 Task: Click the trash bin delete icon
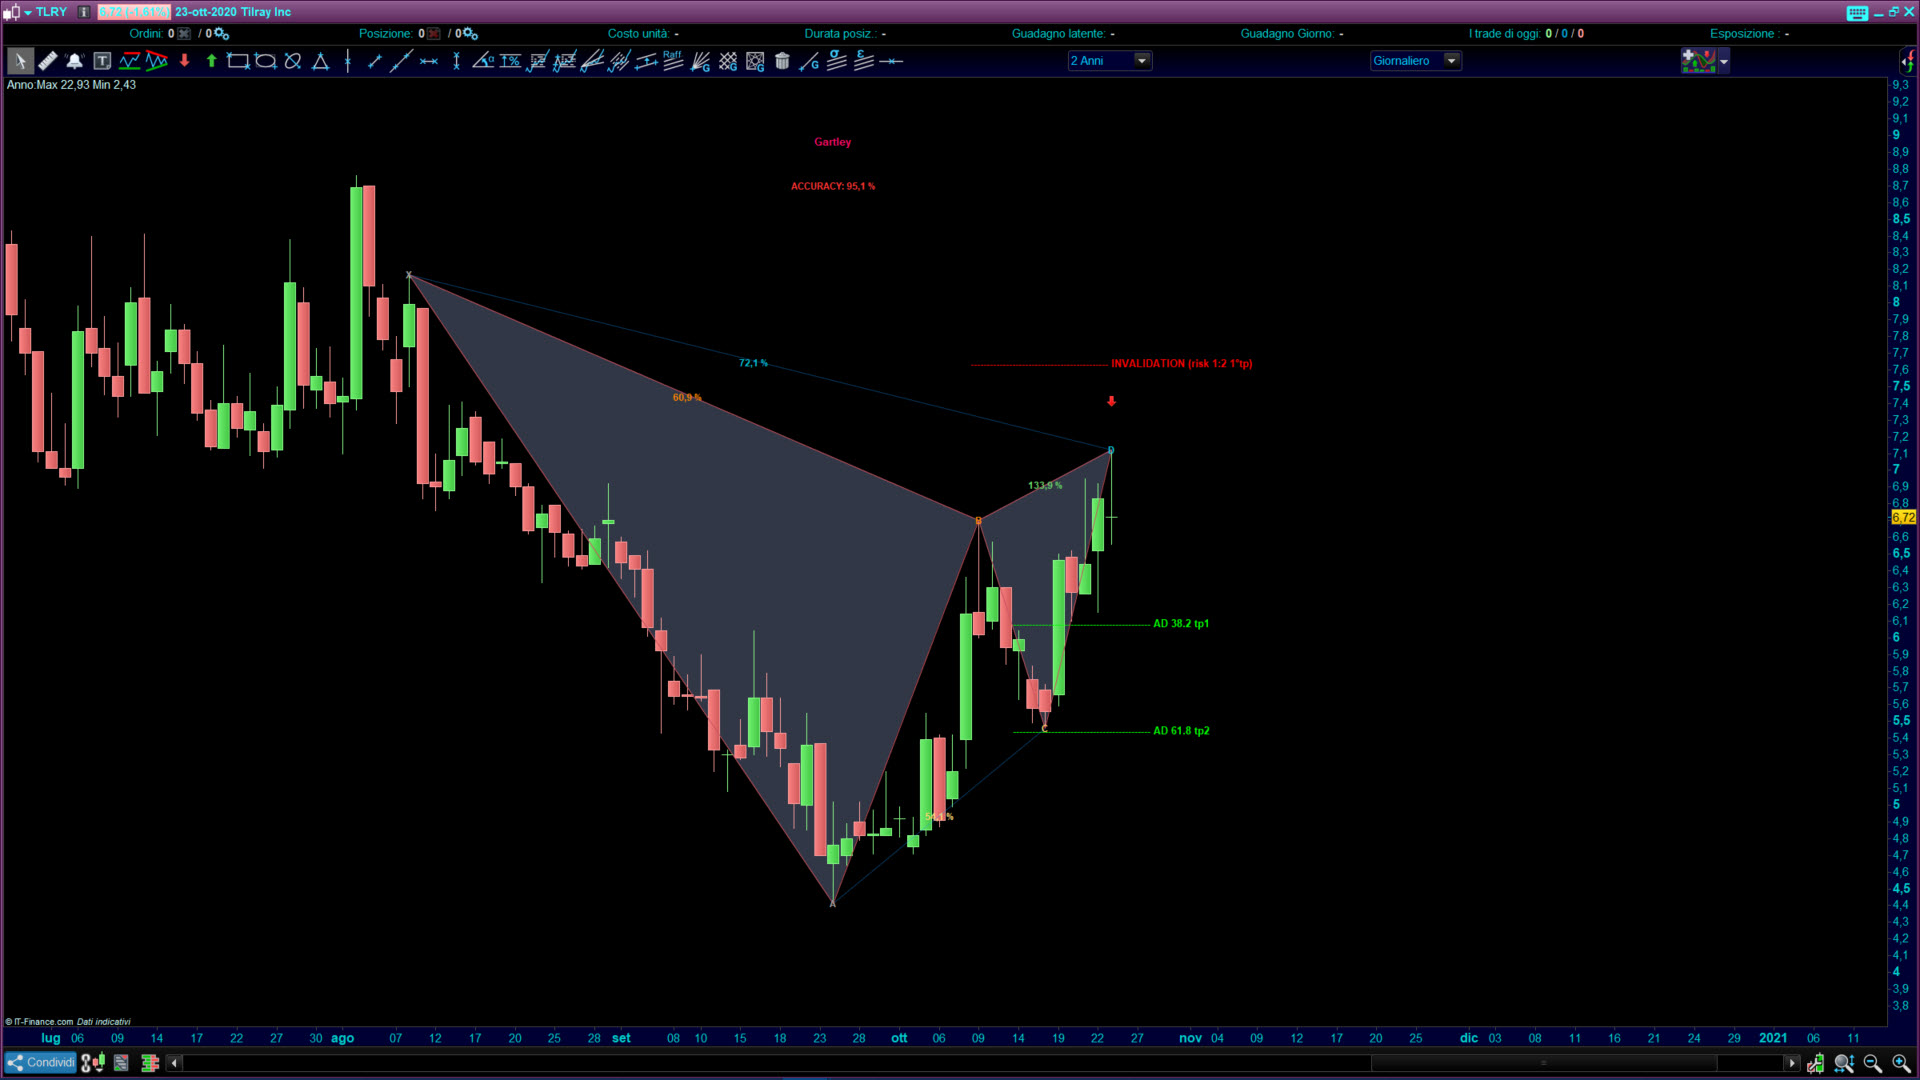tap(782, 61)
